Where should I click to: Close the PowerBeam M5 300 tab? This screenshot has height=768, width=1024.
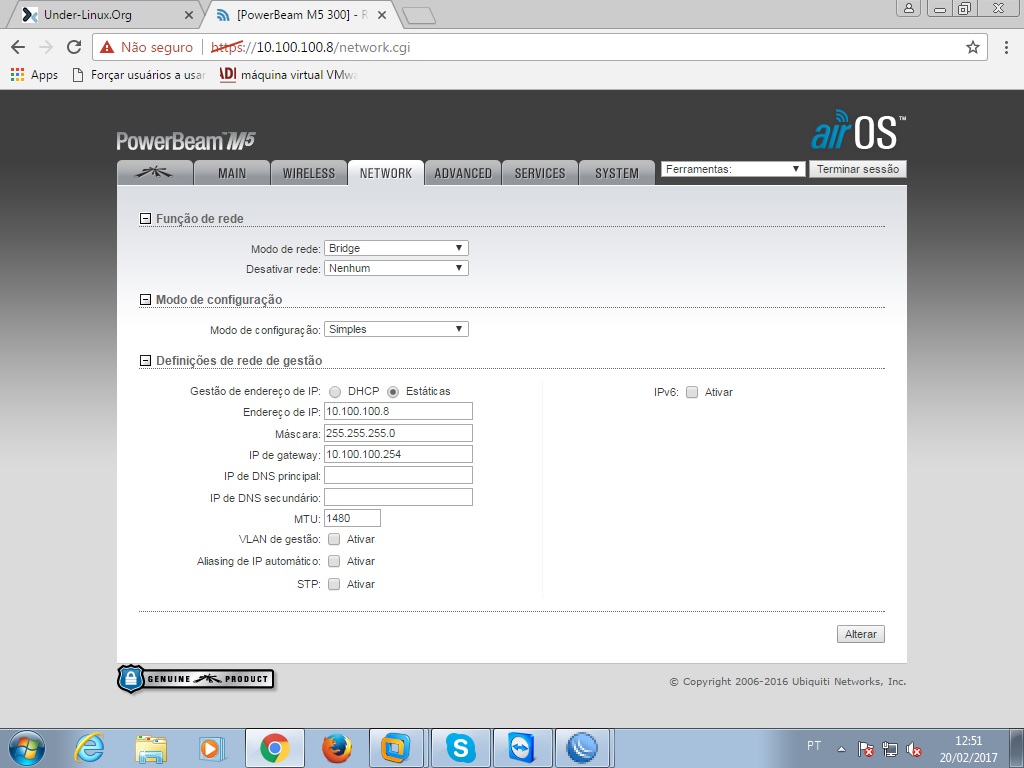click(382, 15)
